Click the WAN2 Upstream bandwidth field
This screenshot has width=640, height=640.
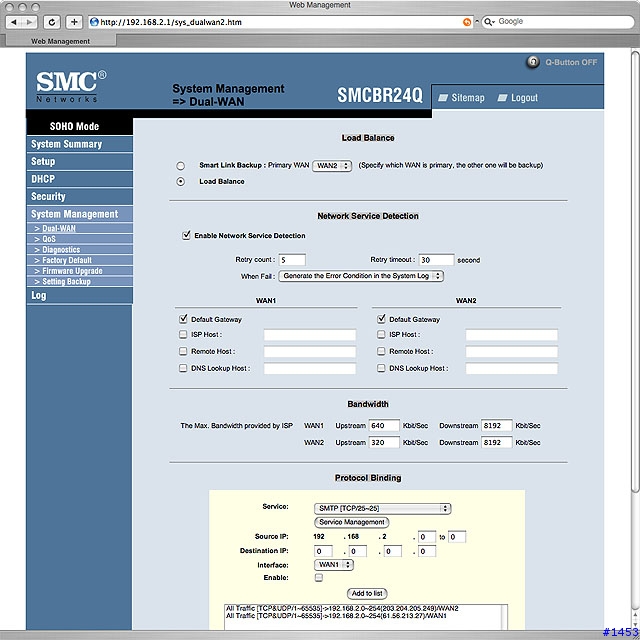pyautogui.click(x=384, y=442)
